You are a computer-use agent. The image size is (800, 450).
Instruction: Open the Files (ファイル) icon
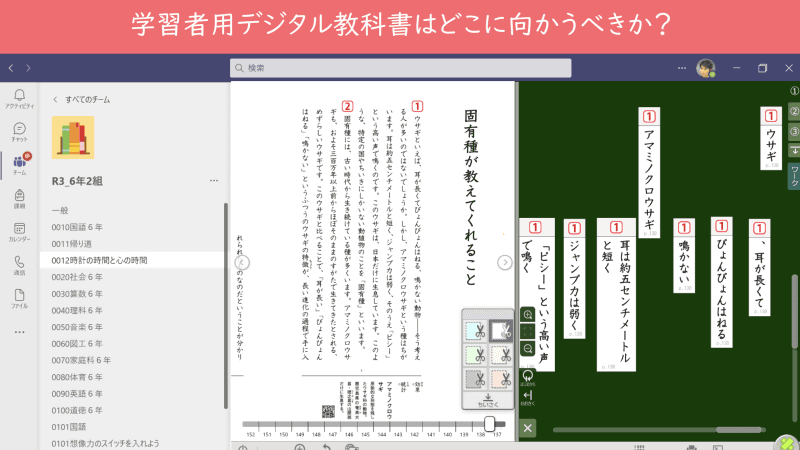pyautogui.click(x=19, y=298)
